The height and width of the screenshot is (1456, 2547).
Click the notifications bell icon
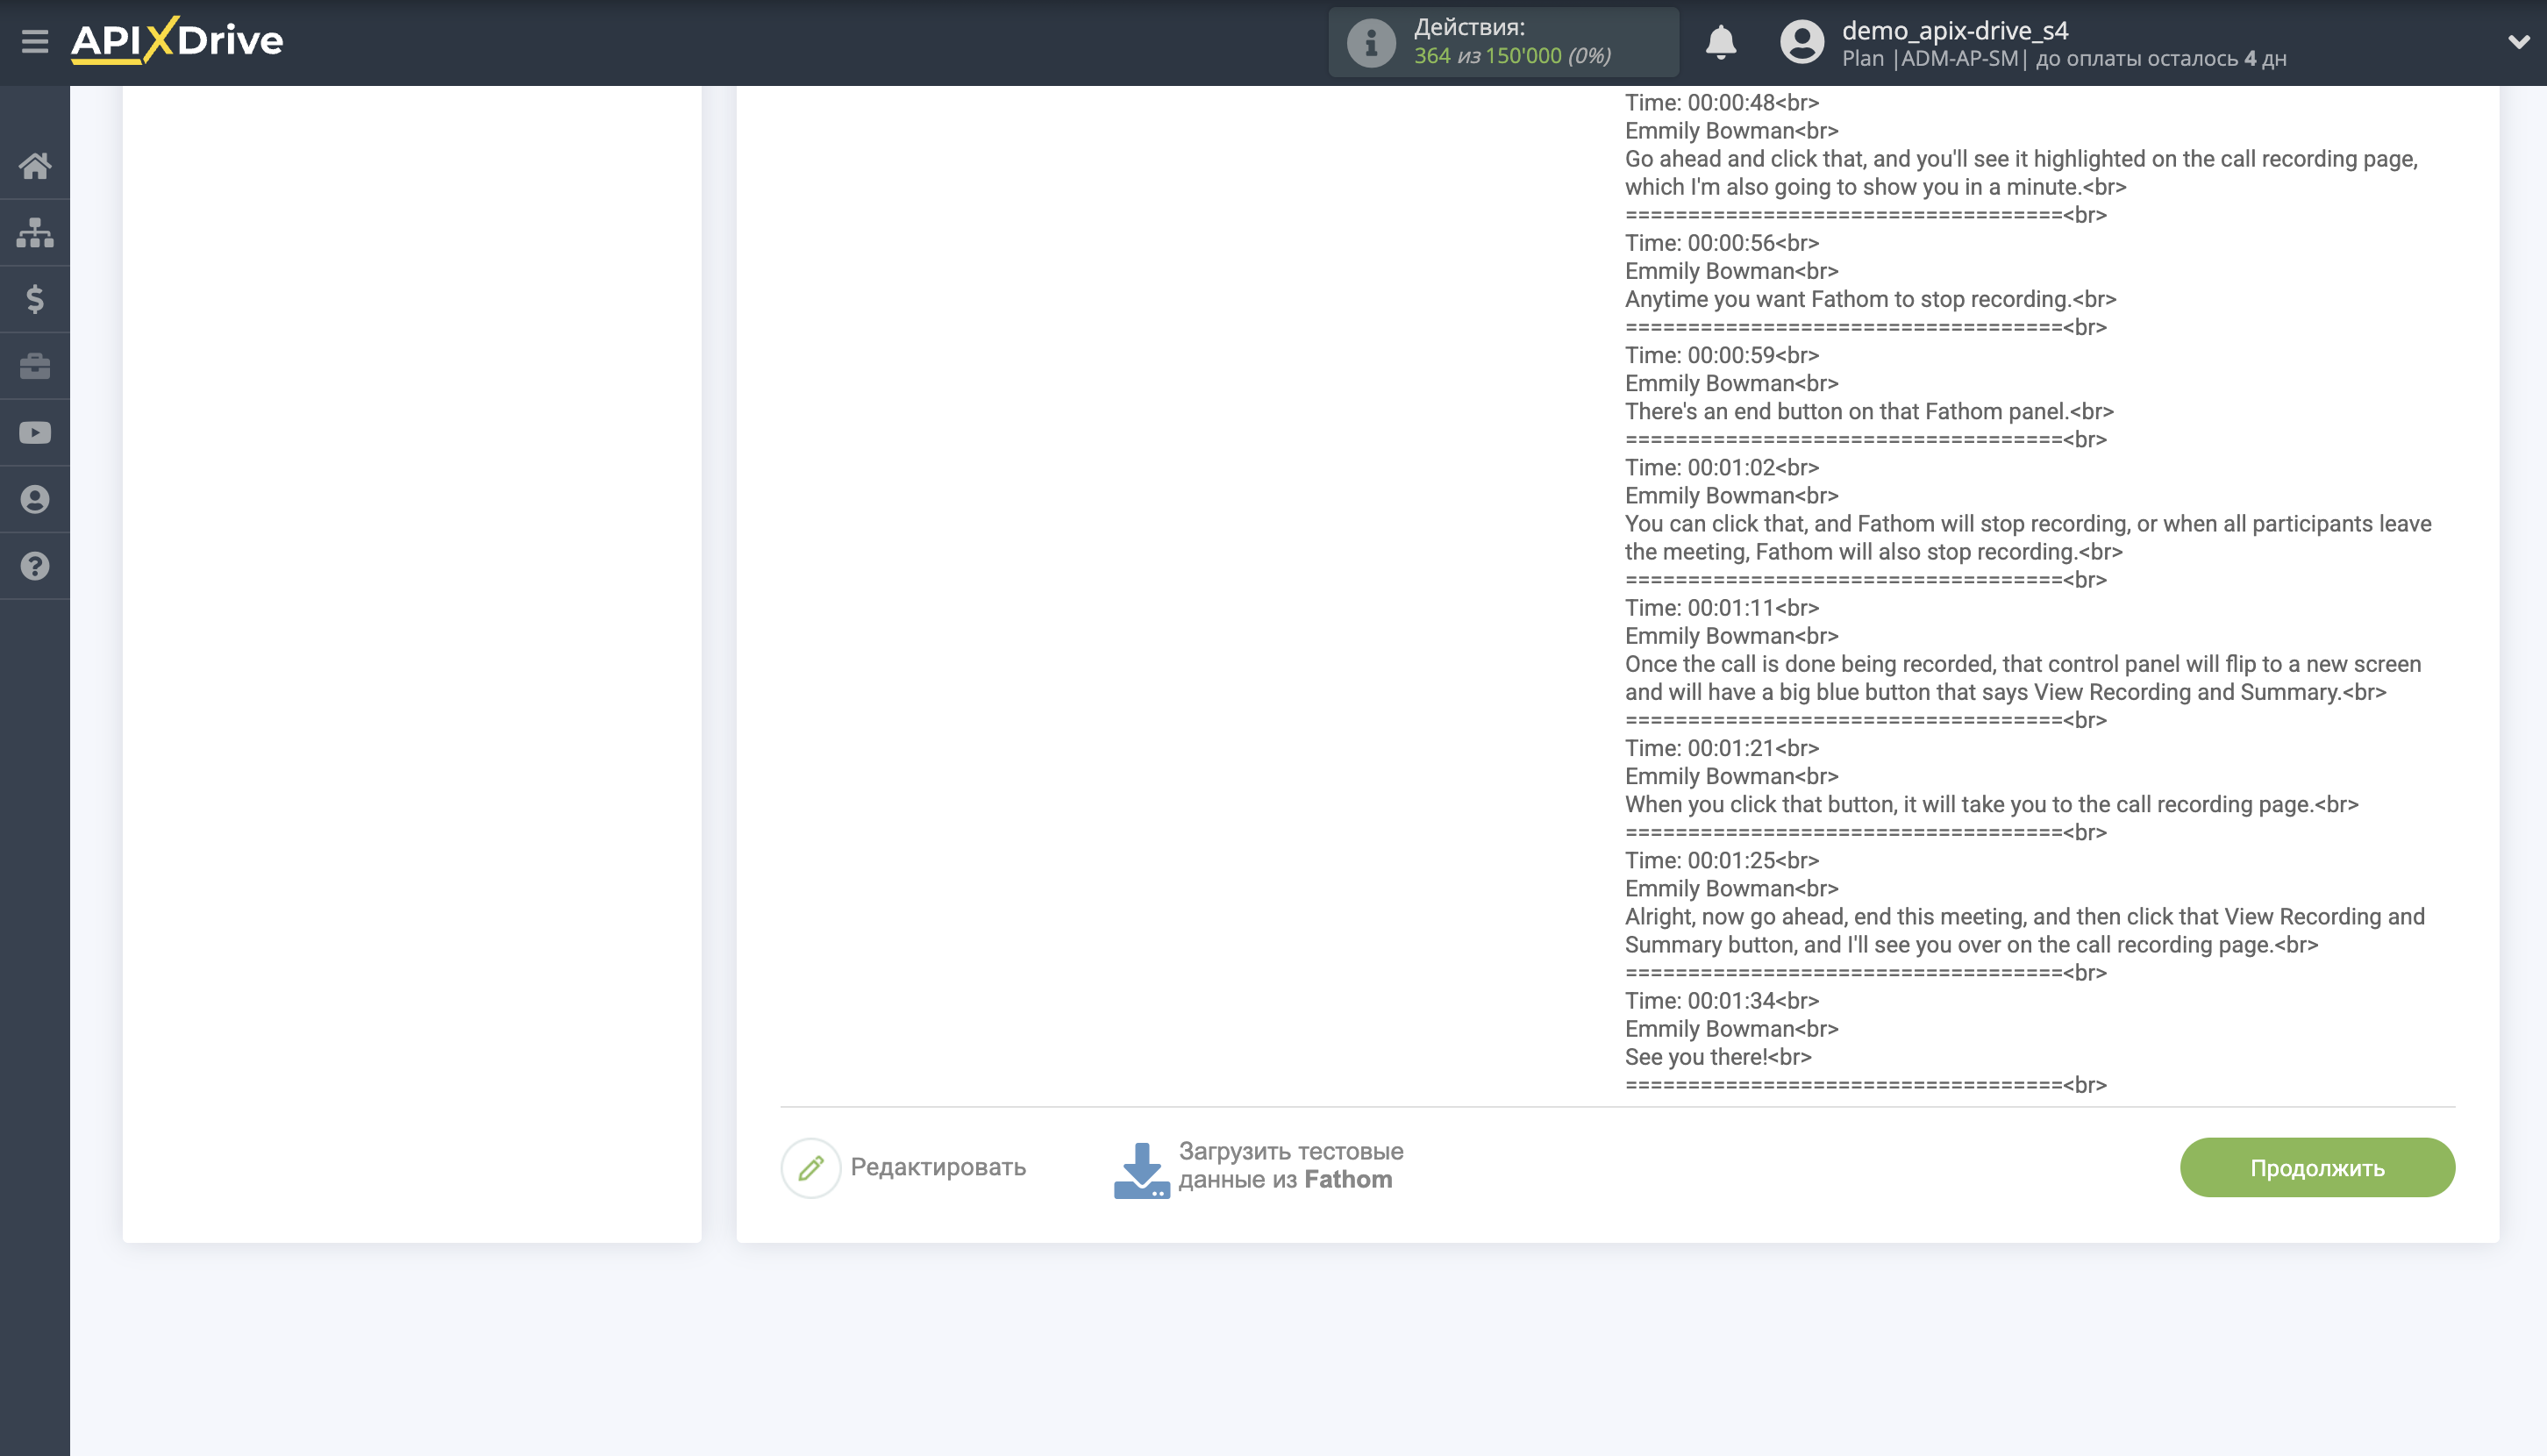(x=1720, y=42)
